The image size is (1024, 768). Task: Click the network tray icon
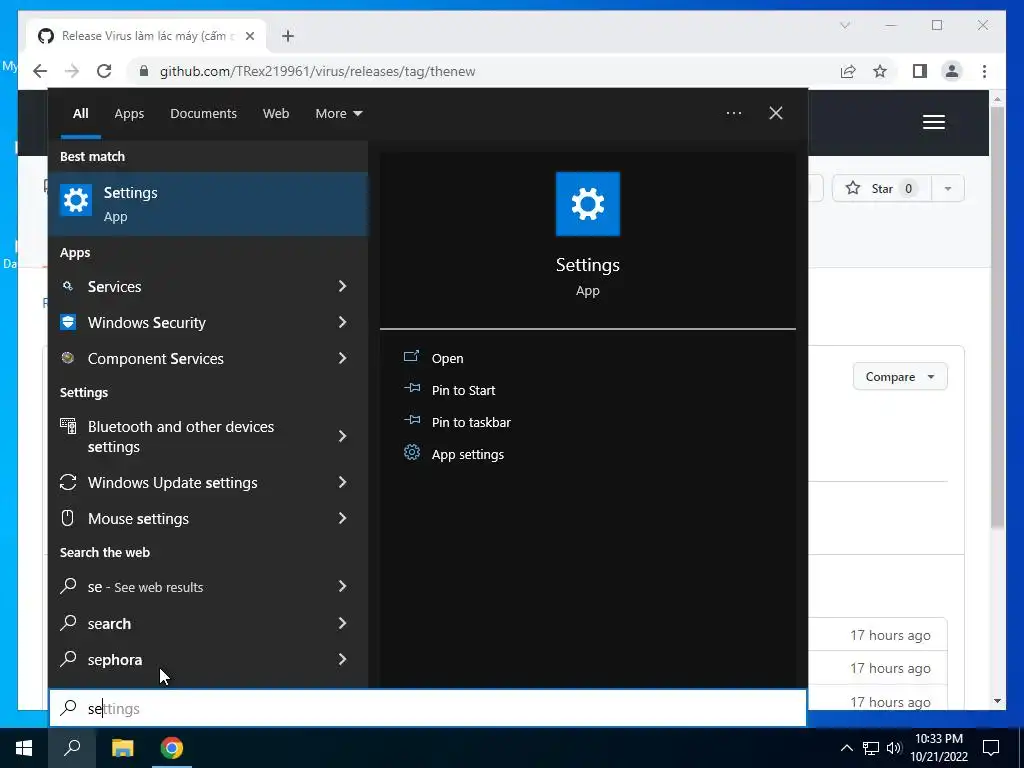[x=871, y=748]
